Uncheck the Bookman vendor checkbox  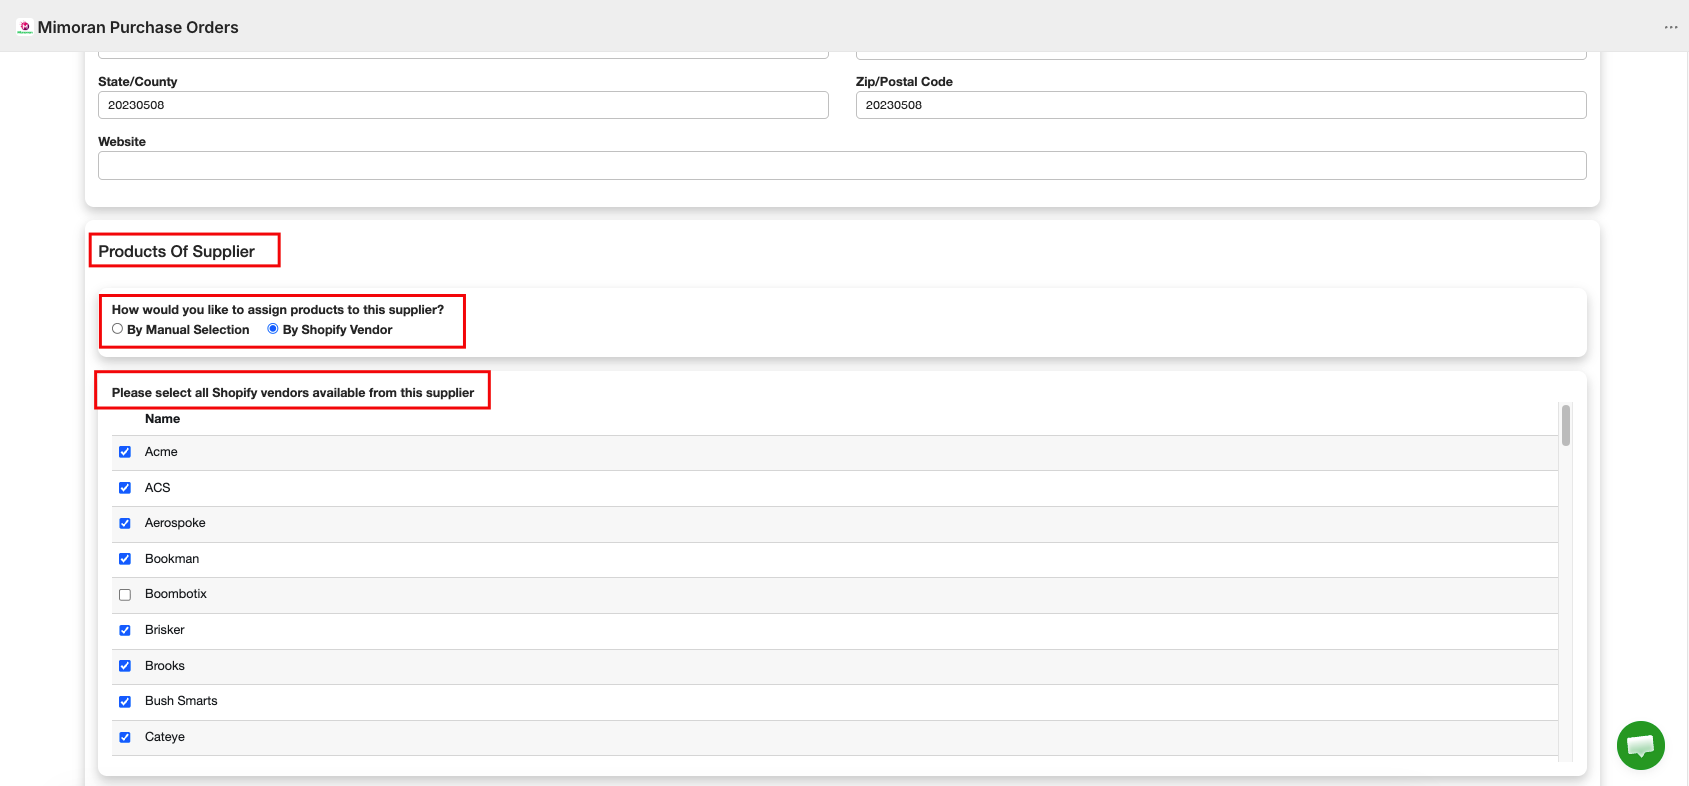click(125, 559)
